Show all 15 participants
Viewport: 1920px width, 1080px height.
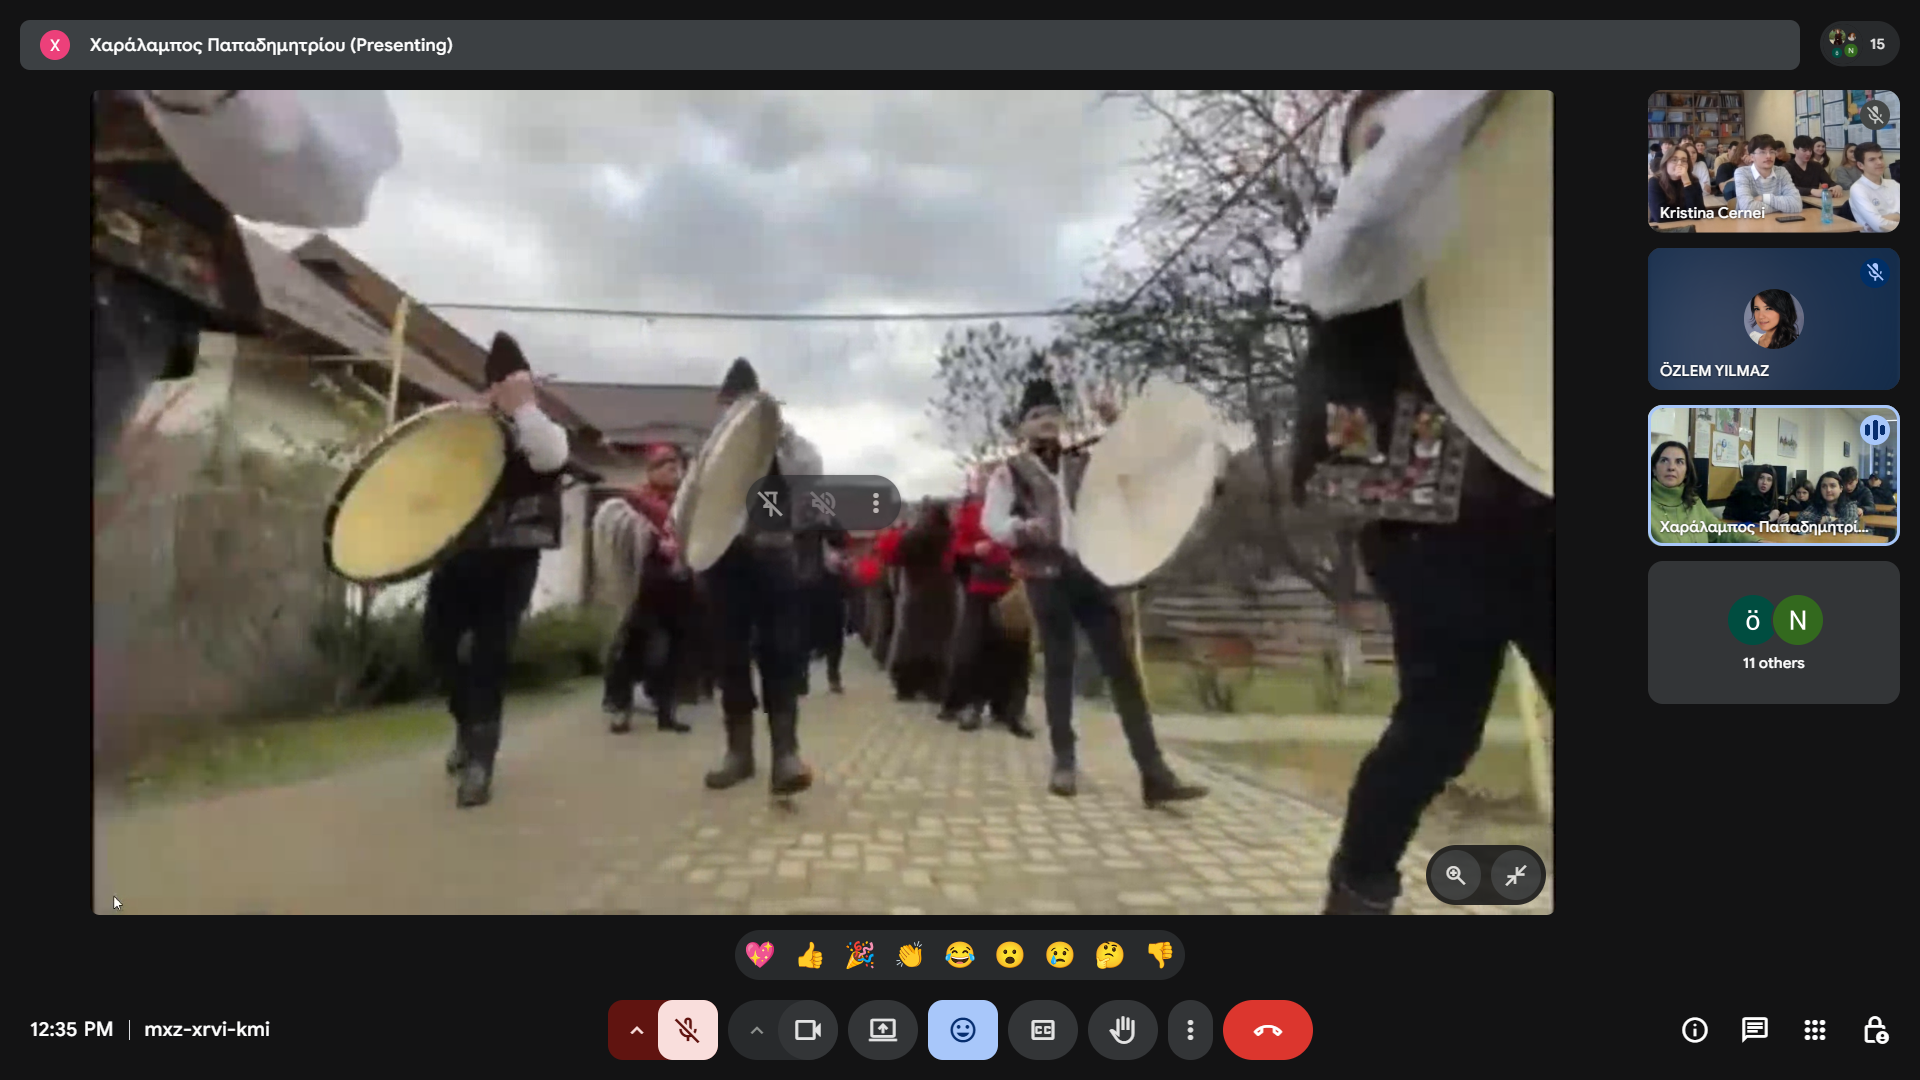pos(1859,44)
